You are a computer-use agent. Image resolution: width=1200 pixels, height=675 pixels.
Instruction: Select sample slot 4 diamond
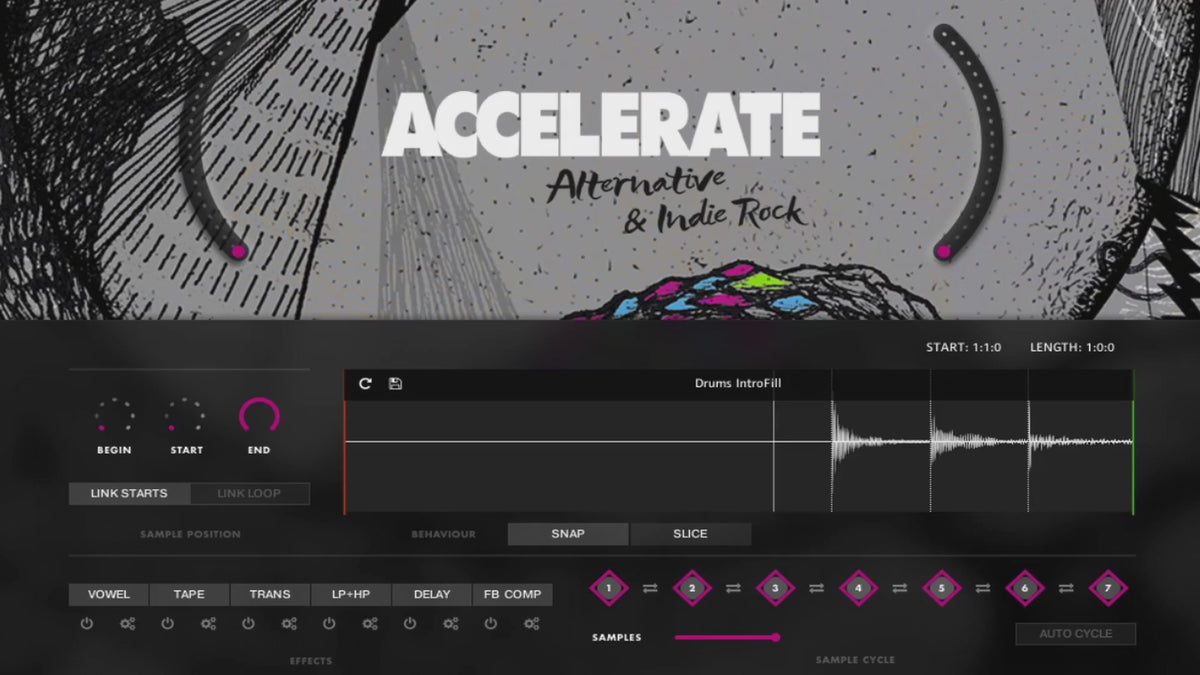tap(857, 588)
